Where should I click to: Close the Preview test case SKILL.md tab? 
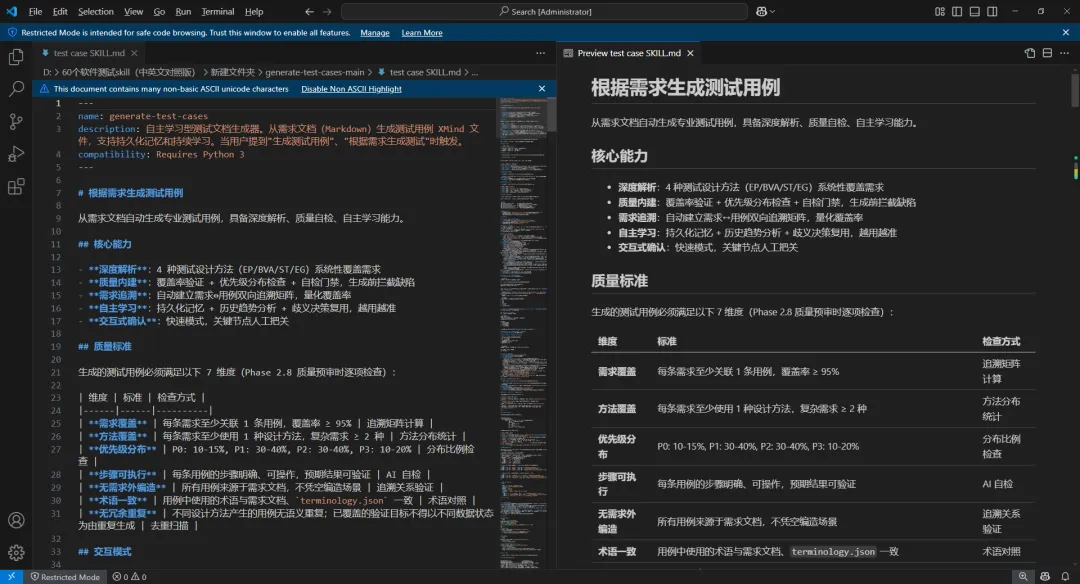pyautogui.click(x=690, y=53)
